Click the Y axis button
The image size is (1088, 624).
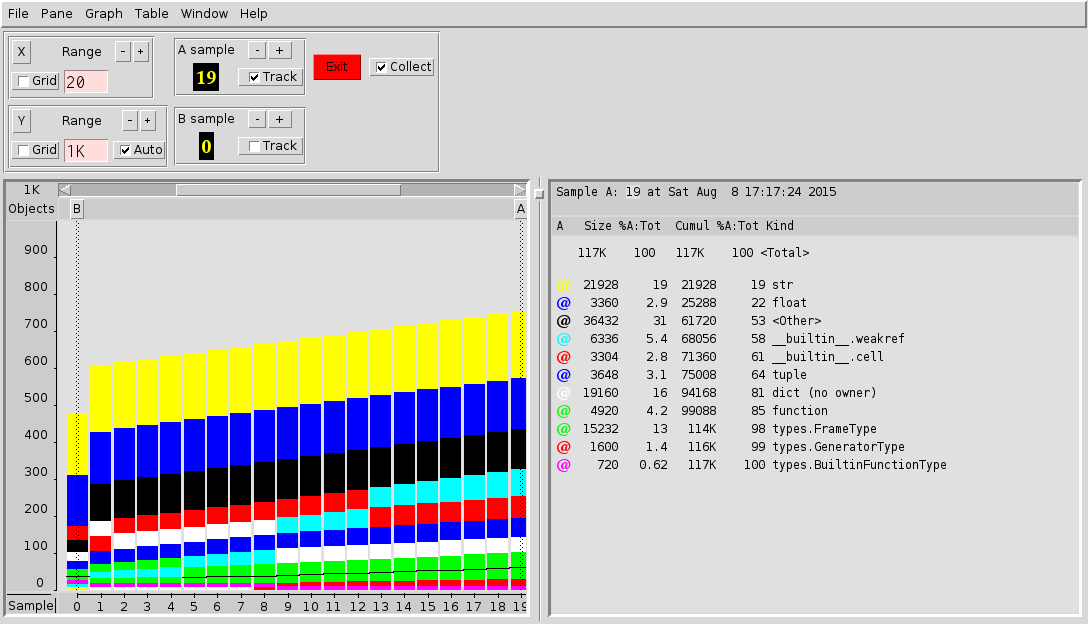coord(22,121)
